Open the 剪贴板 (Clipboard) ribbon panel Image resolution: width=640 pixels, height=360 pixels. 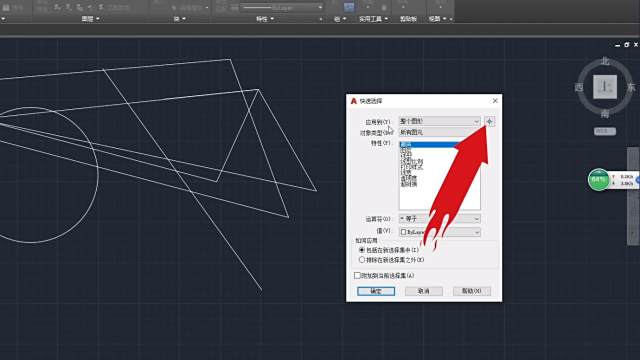tap(408, 19)
